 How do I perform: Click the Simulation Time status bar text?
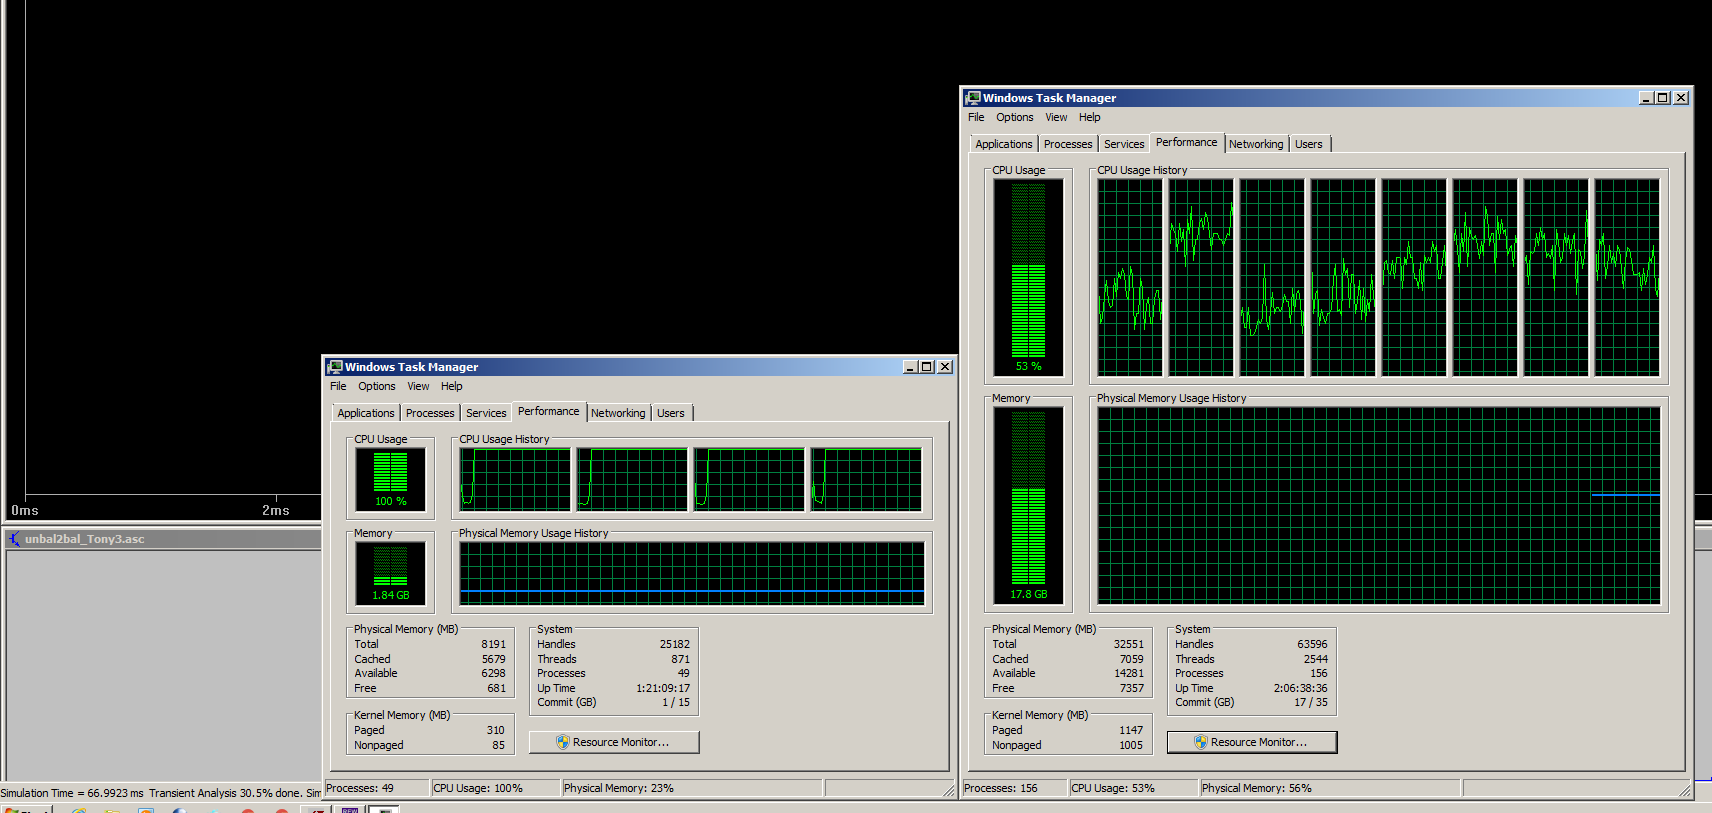click(x=161, y=793)
